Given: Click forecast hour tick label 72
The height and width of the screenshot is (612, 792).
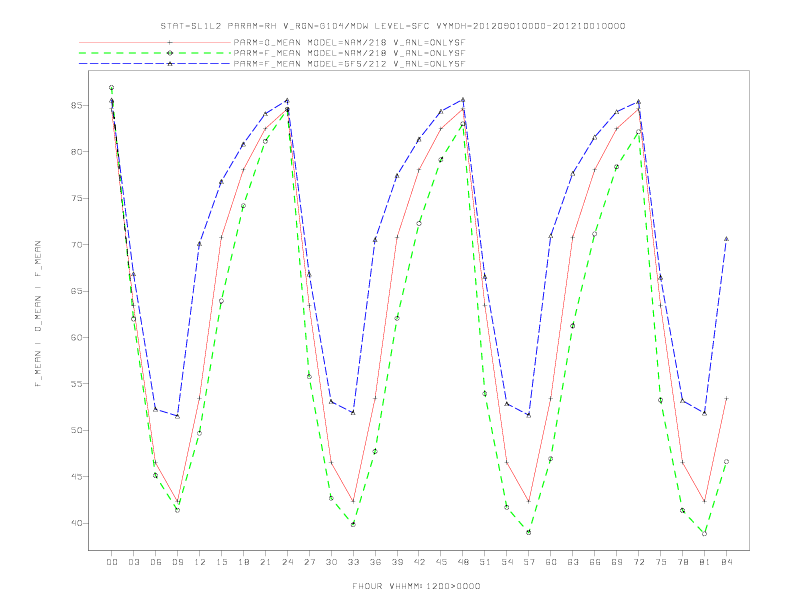Looking at the screenshot, I should click(x=639, y=562).
